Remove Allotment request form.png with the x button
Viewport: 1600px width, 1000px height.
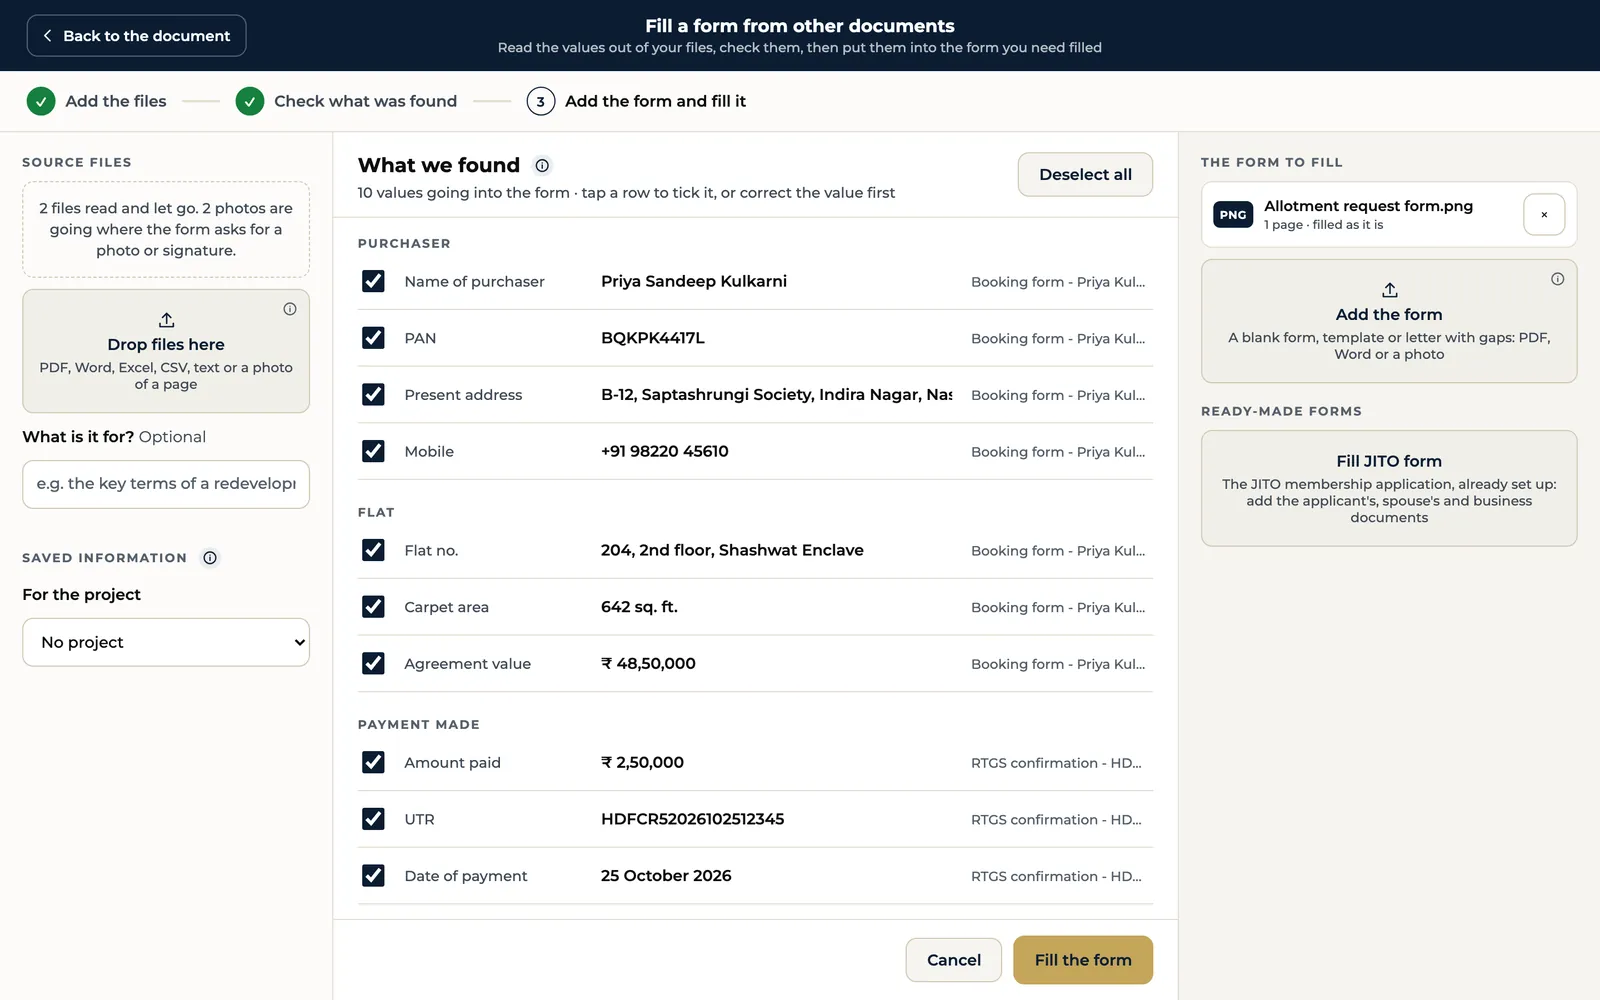coord(1544,215)
